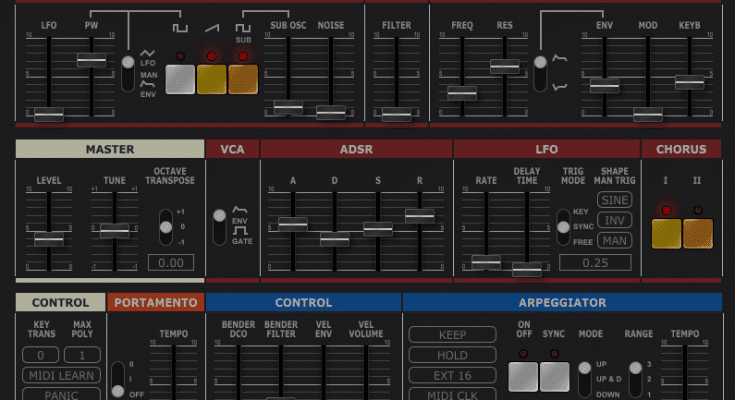Viewport: 735px width, 400px height.
Task: Toggle the sub oscillator square wave button
Action: [x=242, y=79]
